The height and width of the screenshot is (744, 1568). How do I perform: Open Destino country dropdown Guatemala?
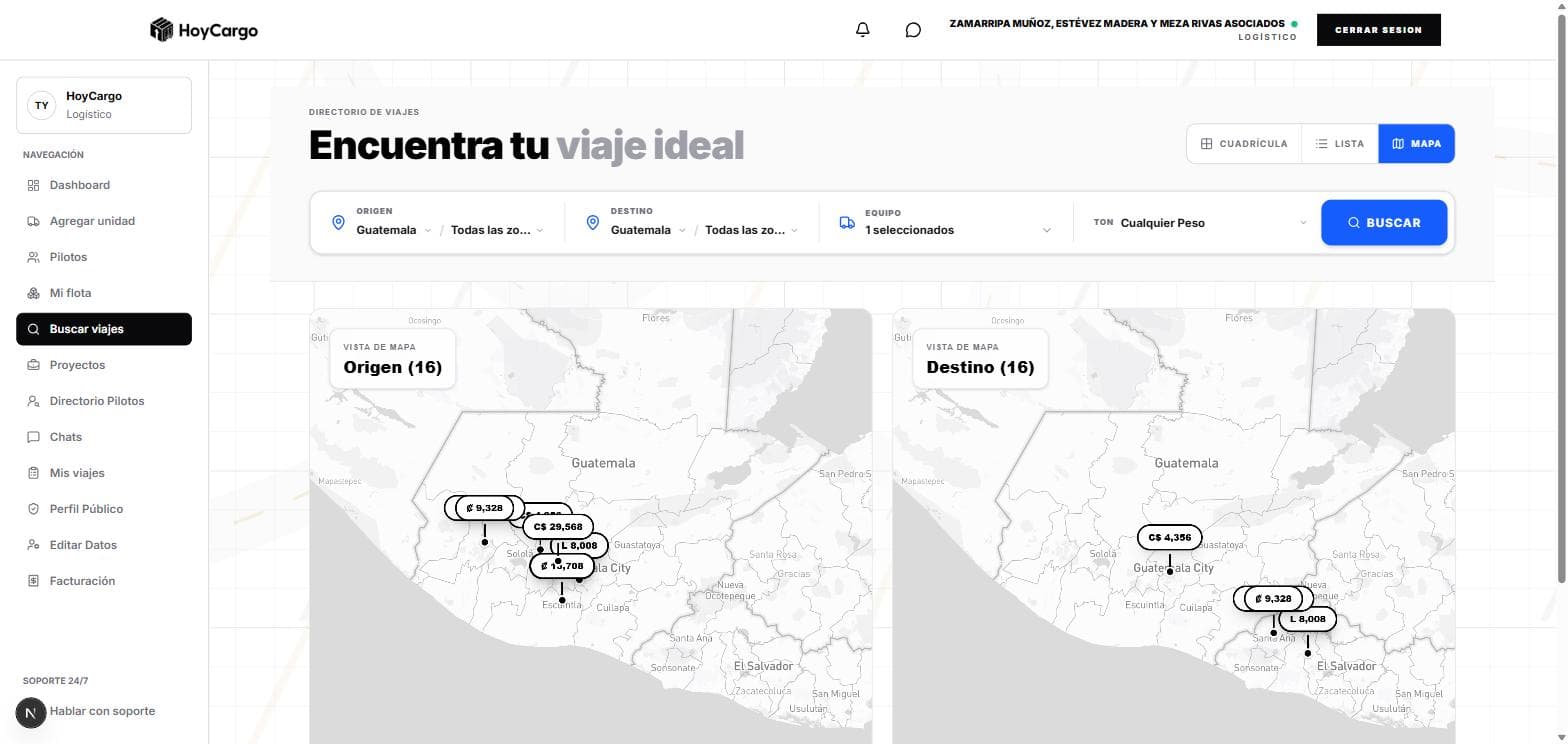click(x=648, y=230)
